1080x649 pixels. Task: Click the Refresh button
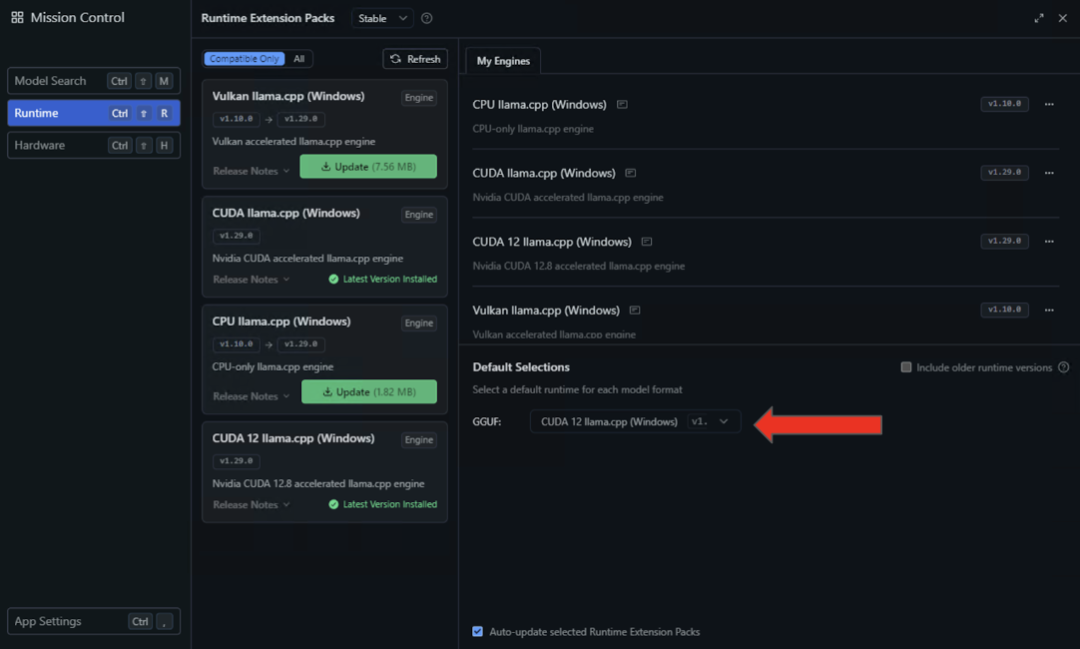click(414, 59)
